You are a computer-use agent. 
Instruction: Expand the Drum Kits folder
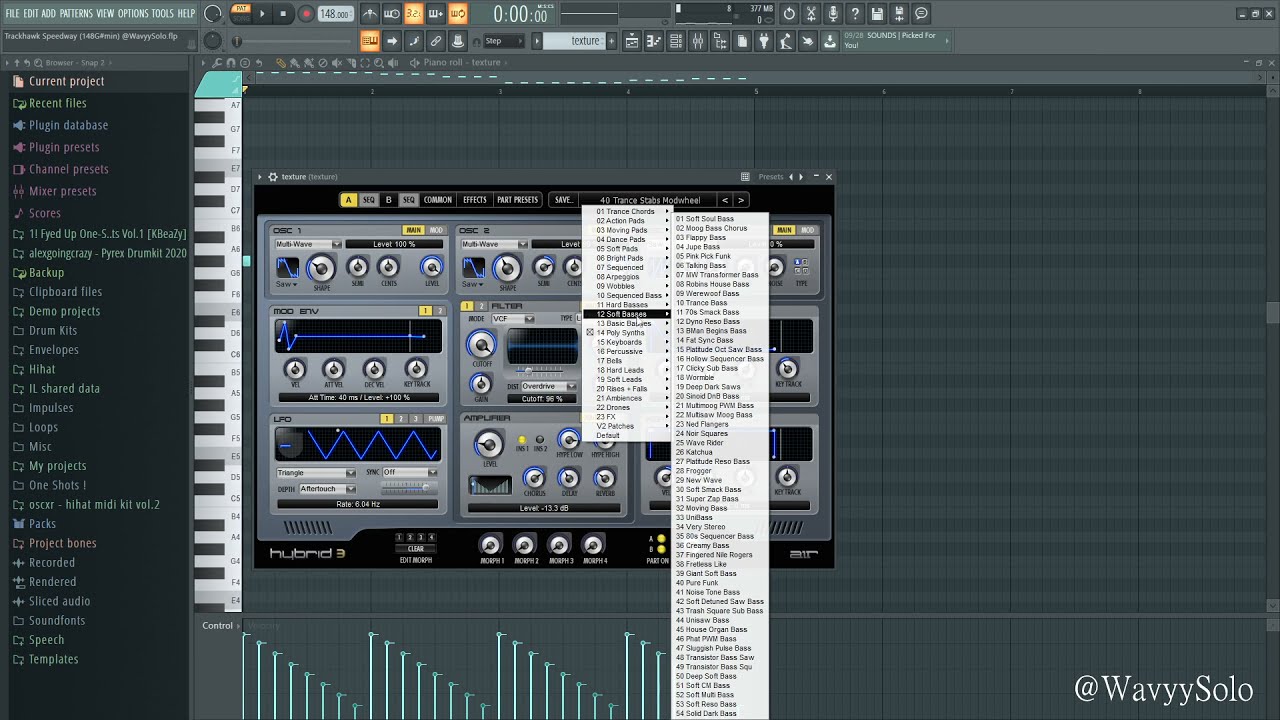[x=53, y=330]
